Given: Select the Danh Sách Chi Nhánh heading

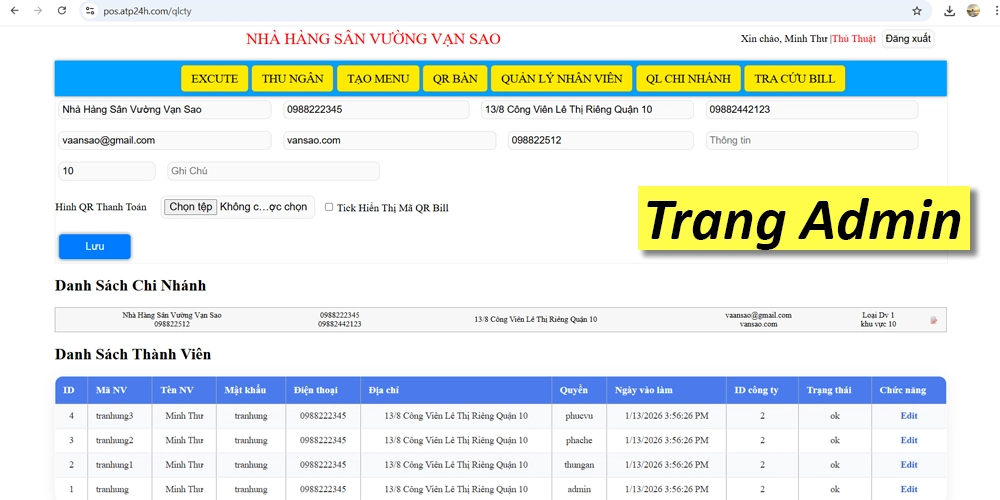Looking at the screenshot, I should pyautogui.click(x=131, y=285).
